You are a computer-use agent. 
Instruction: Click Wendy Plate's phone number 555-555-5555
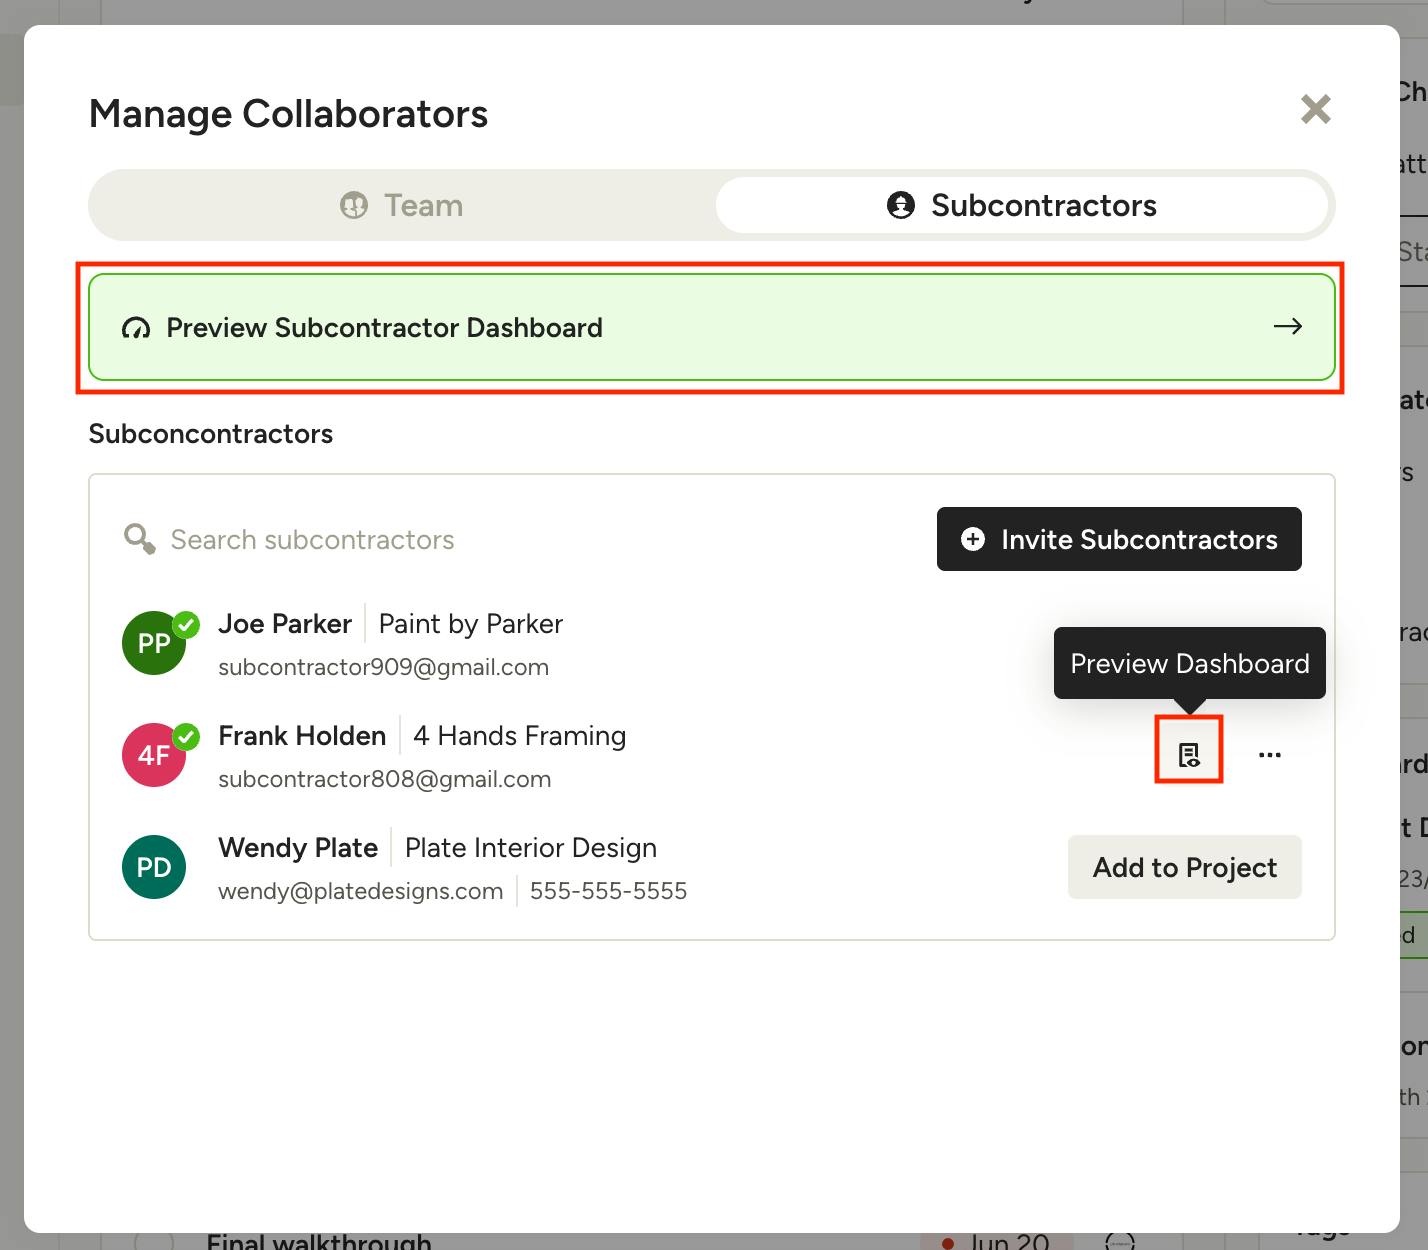[x=608, y=891]
